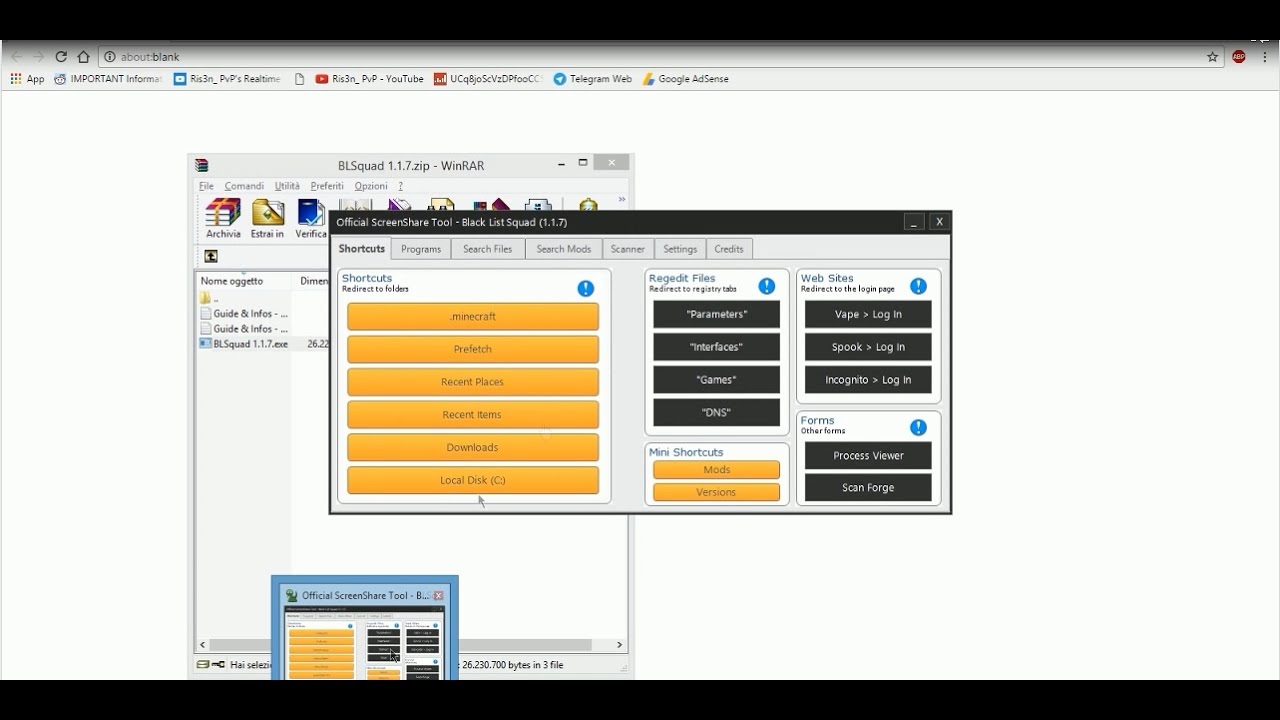Switch to the Search Files tab
Image resolution: width=1280 pixels, height=720 pixels.
pos(488,249)
